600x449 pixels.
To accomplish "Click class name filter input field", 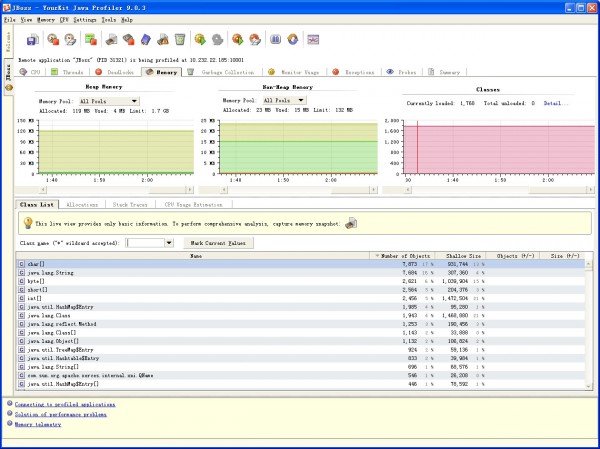I will click(146, 243).
